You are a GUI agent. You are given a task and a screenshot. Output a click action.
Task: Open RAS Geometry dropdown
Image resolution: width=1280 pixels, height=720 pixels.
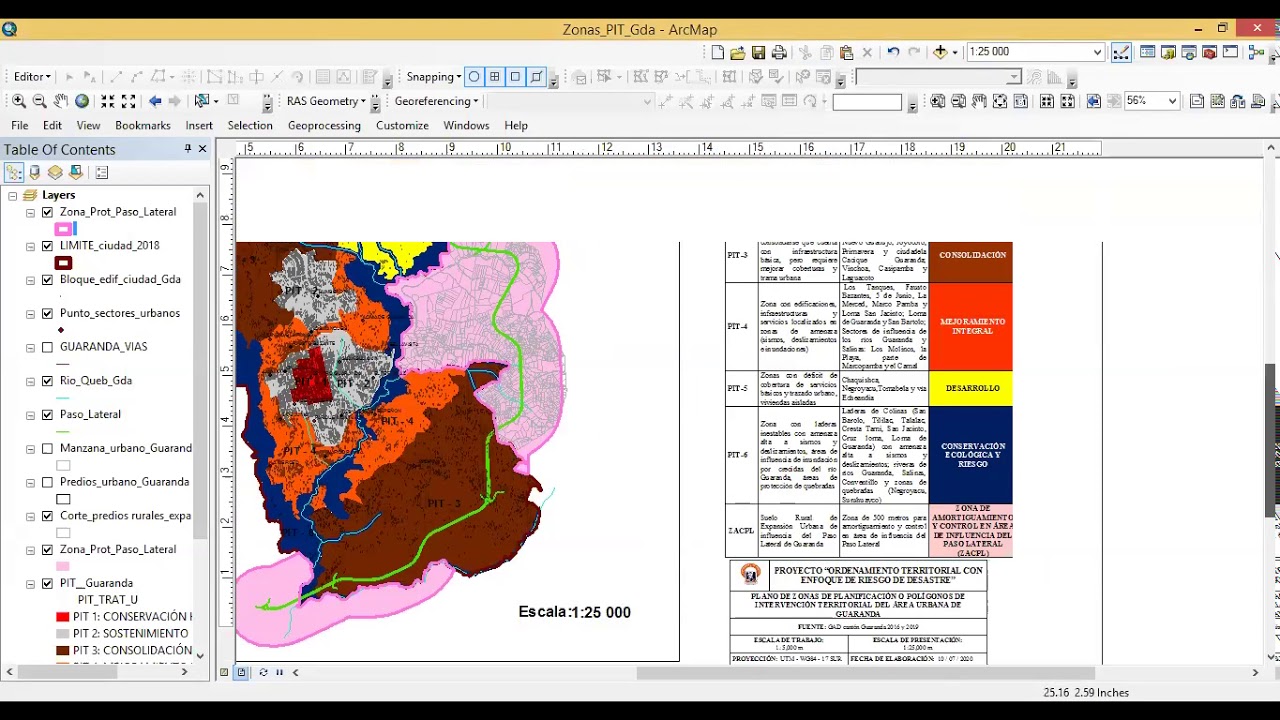coord(326,101)
